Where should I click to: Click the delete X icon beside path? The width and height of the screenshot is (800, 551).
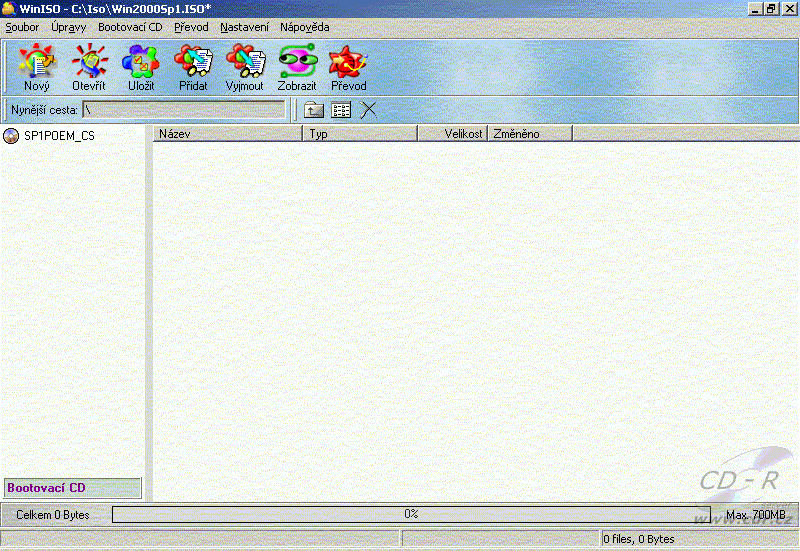(368, 110)
